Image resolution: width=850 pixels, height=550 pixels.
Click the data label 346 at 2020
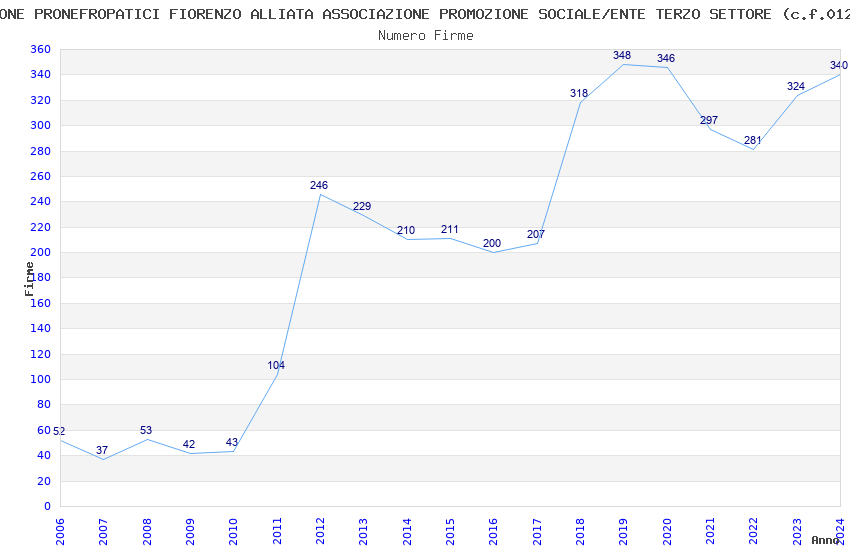(666, 59)
